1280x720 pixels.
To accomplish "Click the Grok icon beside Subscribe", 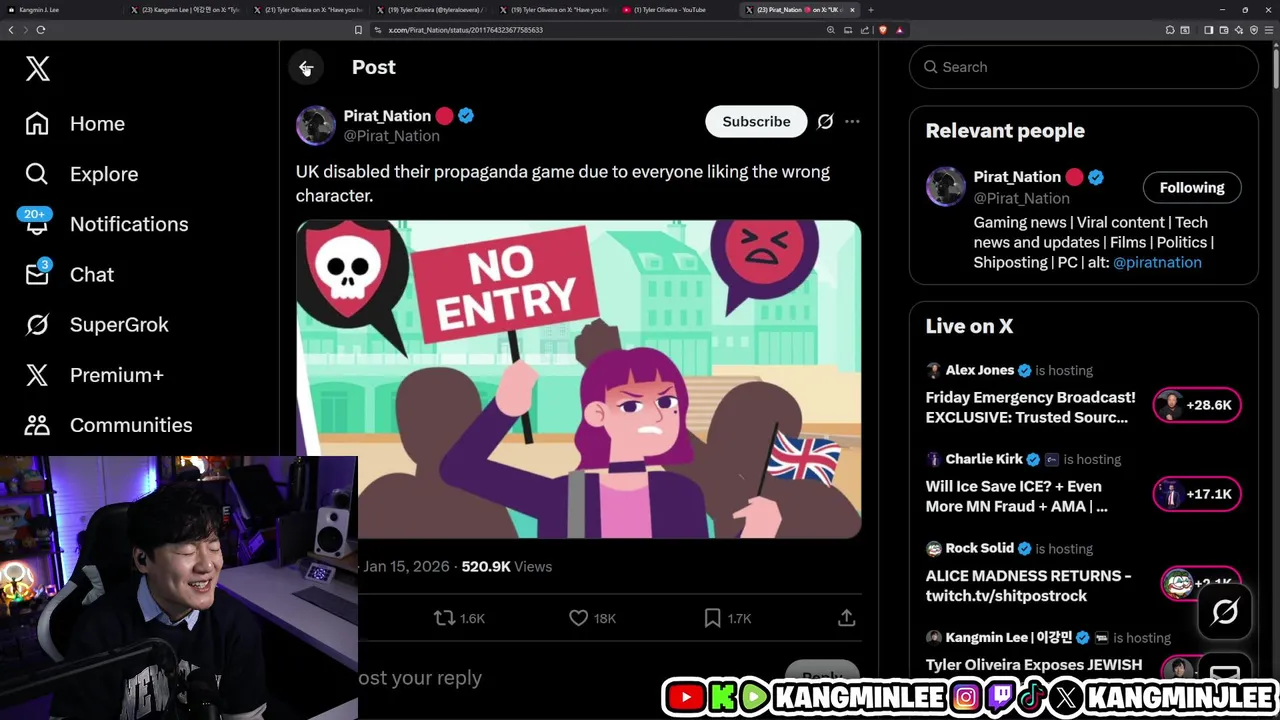I will coord(825,121).
